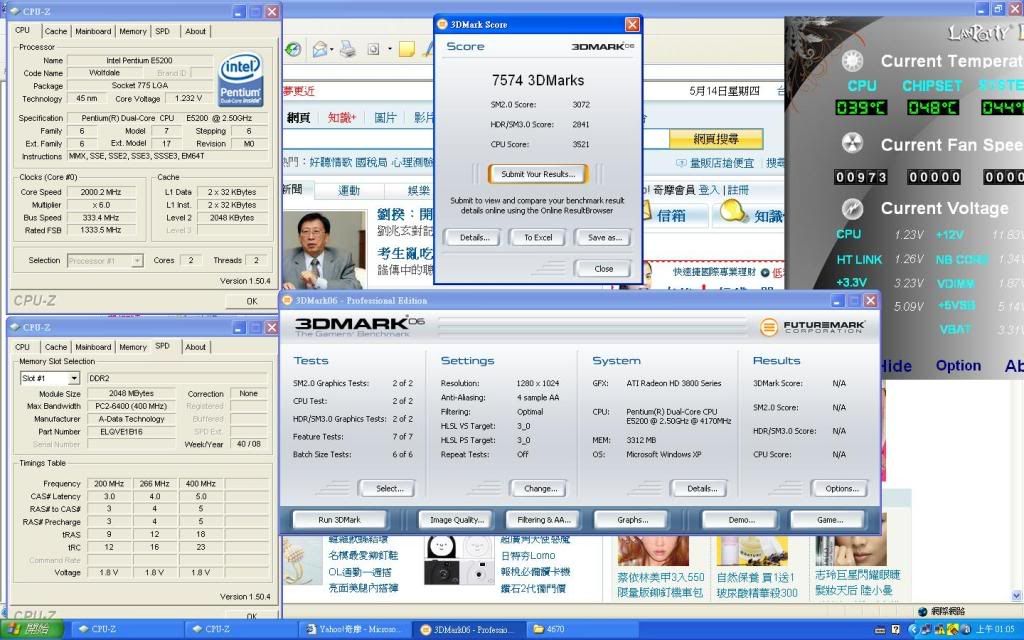
Task: Open the mail envelope icon in browser toolbar
Action: click(x=319, y=50)
